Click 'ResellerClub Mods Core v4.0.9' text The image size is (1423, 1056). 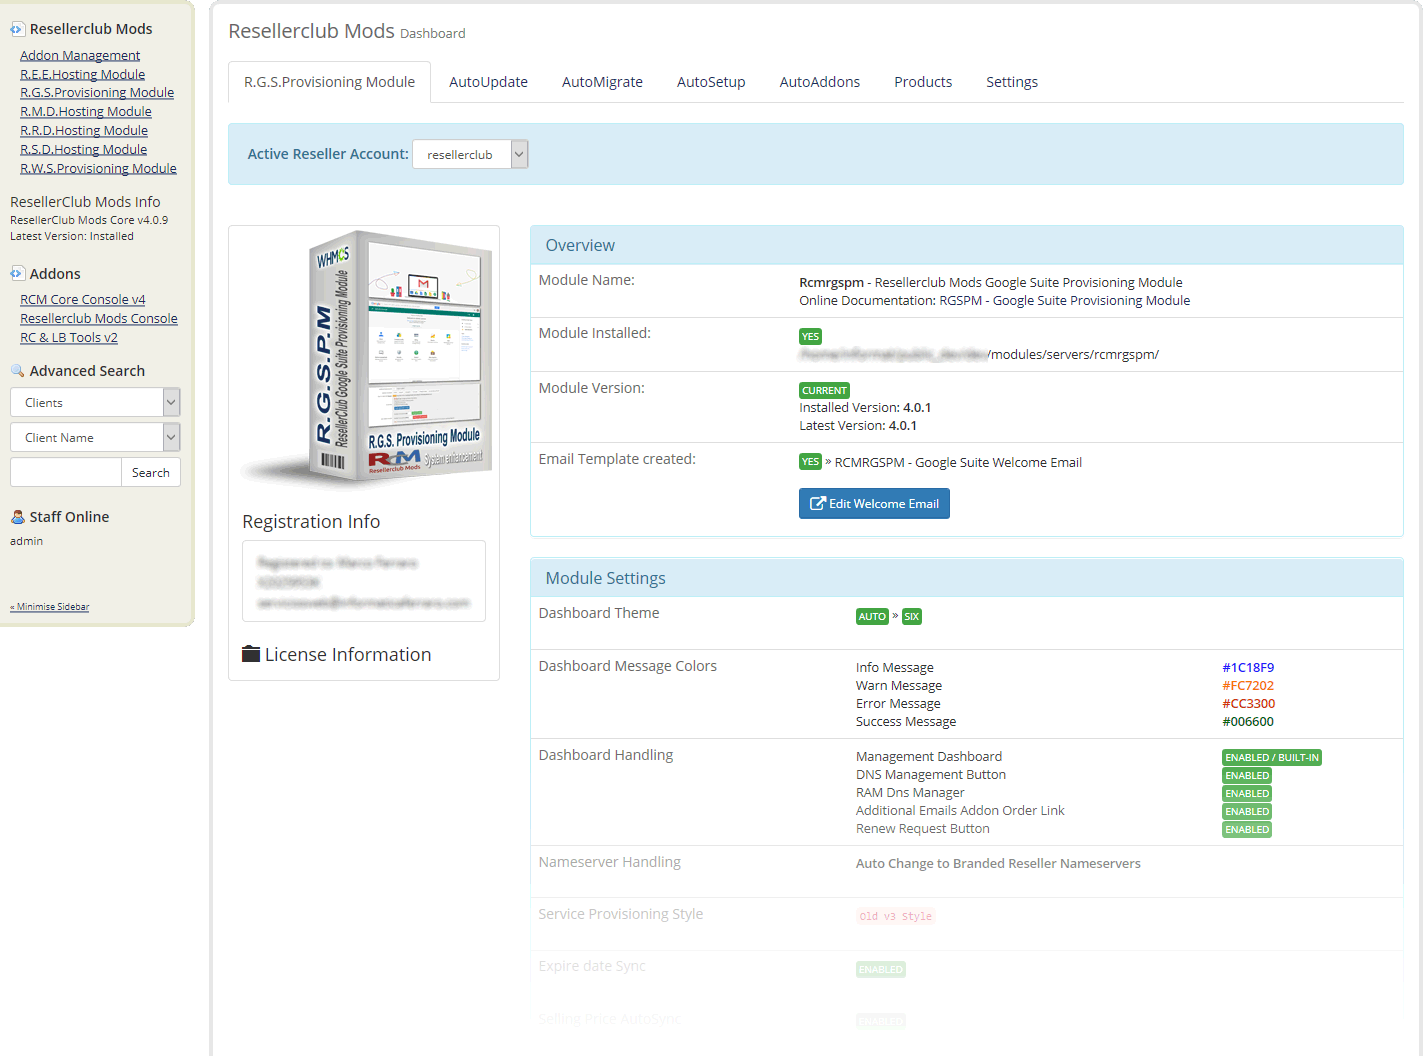[89, 220]
